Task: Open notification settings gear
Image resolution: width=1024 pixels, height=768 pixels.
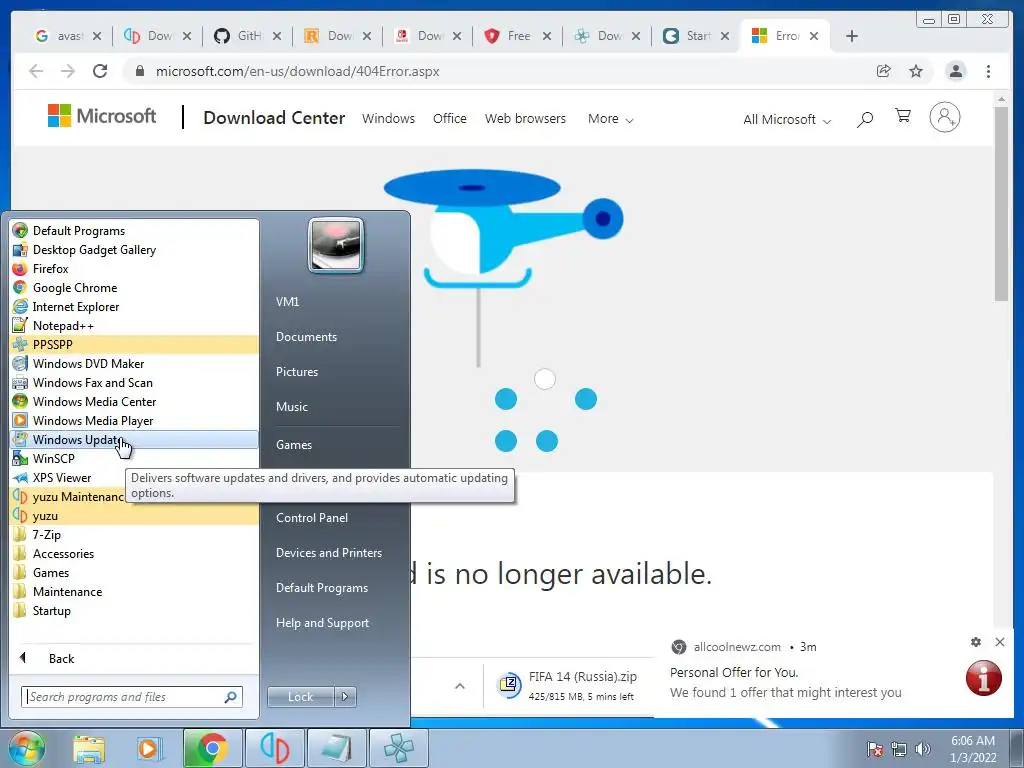Action: (x=976, y=642)
